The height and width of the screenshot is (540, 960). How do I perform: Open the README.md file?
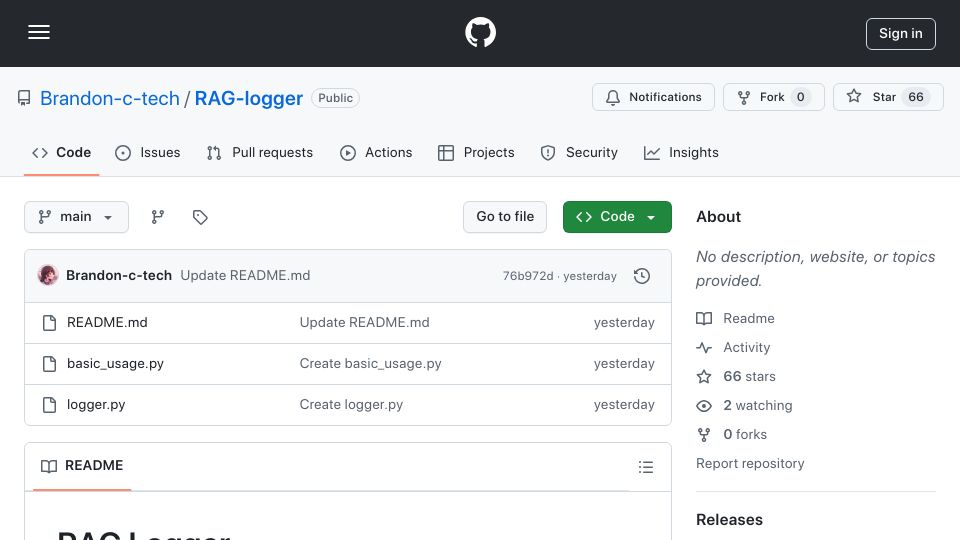(107, 323)
